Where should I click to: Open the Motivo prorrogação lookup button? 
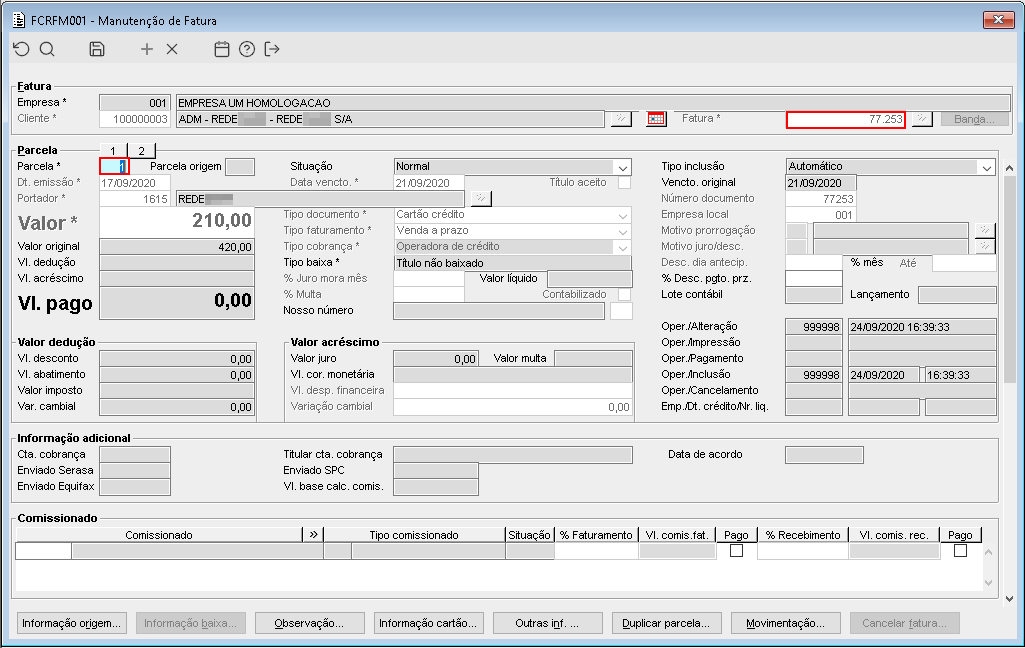[x=984, y=230]
